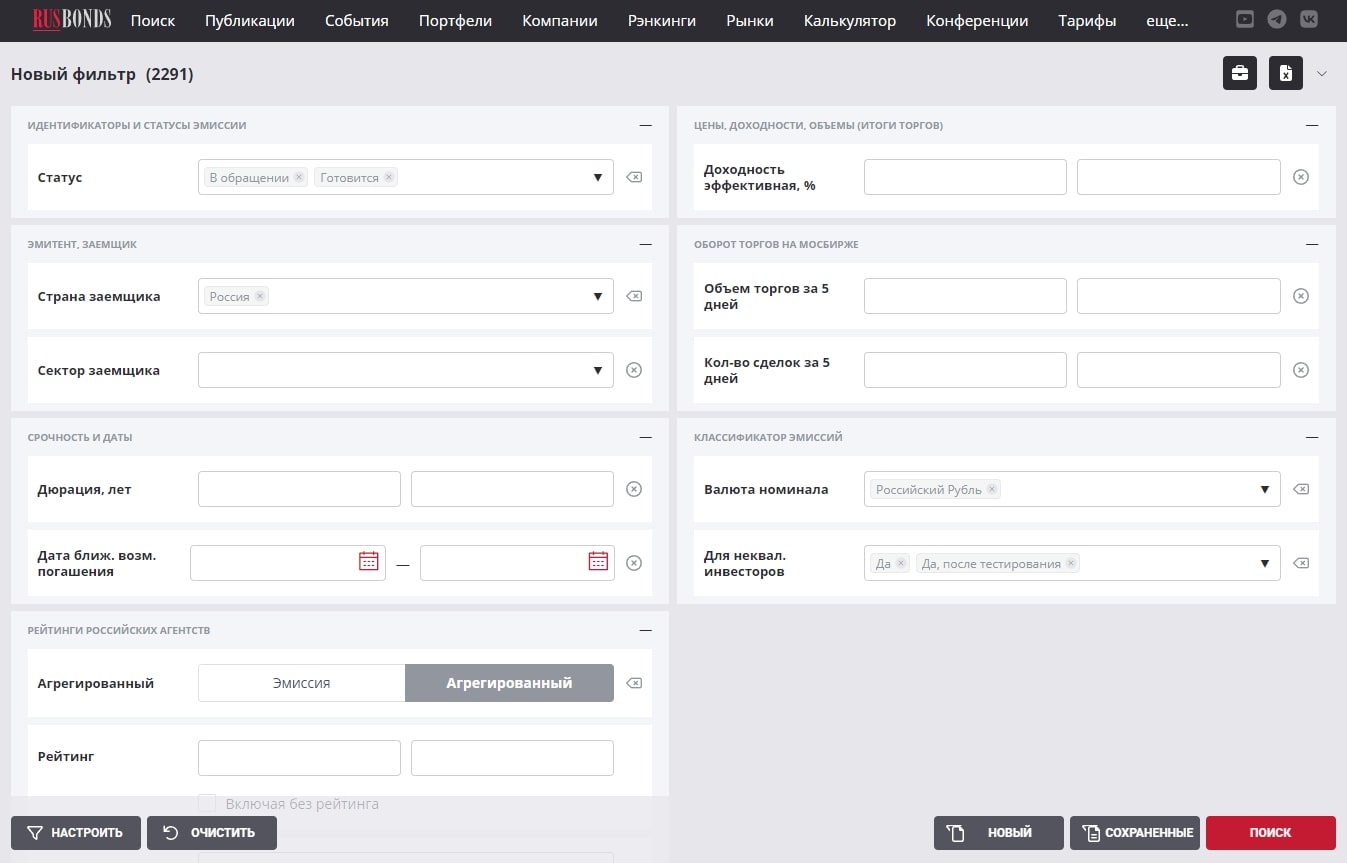Clear the Дата ближ. возм. погашения icon
This screenshot has width=1347, height=863.
click(634, 563)
